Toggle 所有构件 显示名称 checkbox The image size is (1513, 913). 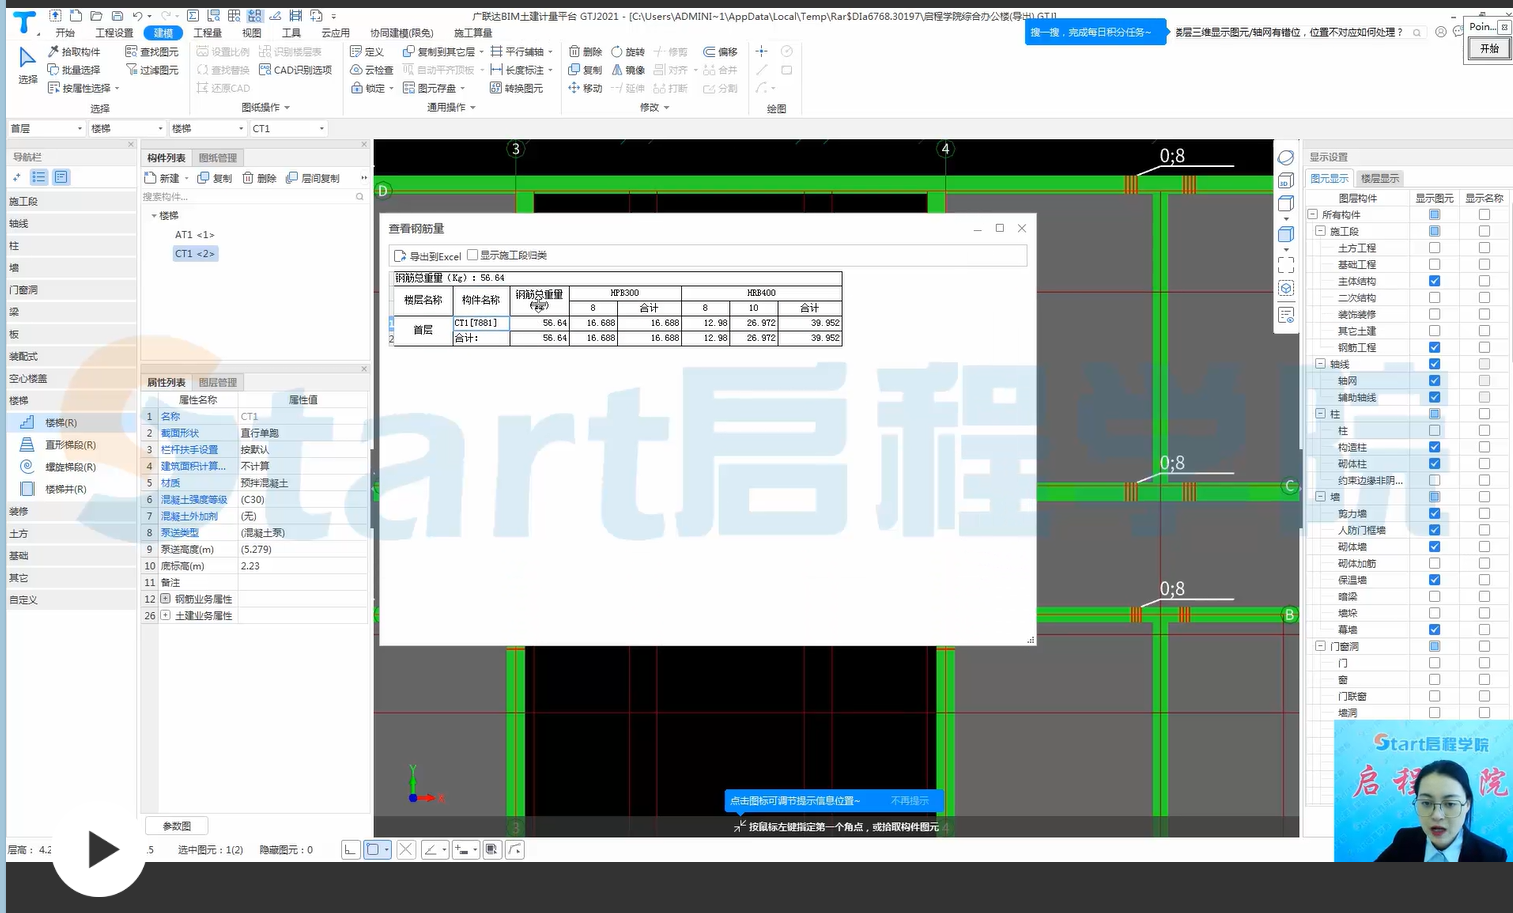(x=1484, y=215)
